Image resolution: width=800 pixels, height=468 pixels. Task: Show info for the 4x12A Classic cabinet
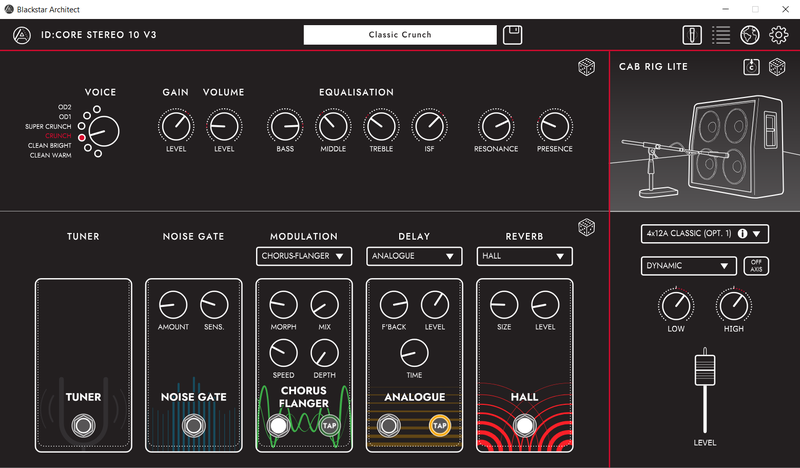(x=741, y=234)
